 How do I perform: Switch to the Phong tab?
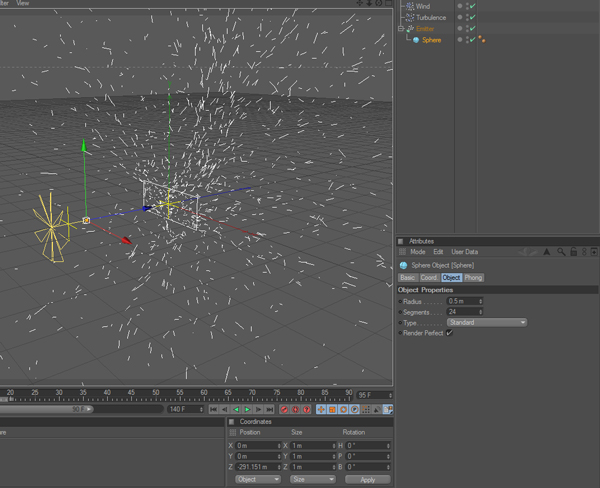pos(474,277)
